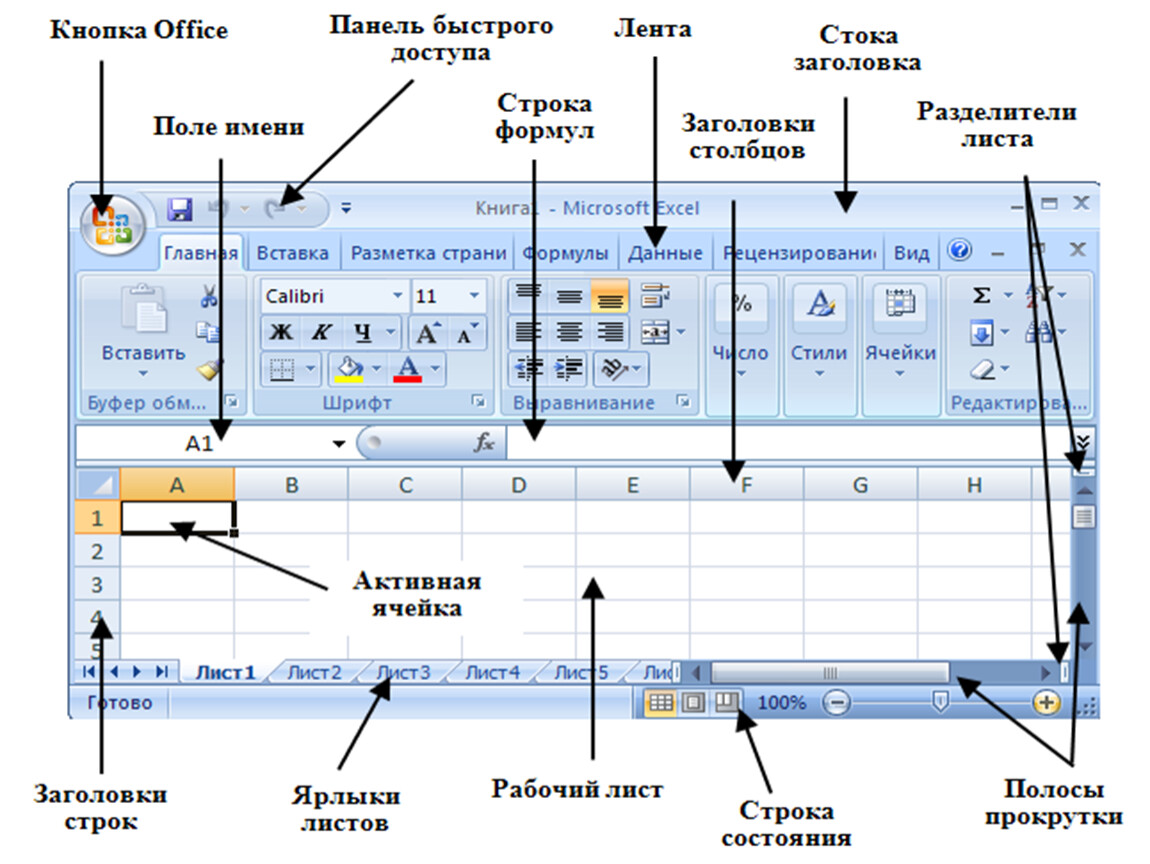The height and width of the screenshot is (864, 1150).
Task: Adjust the zoom slider handle
Action: [x=940, y=703]
